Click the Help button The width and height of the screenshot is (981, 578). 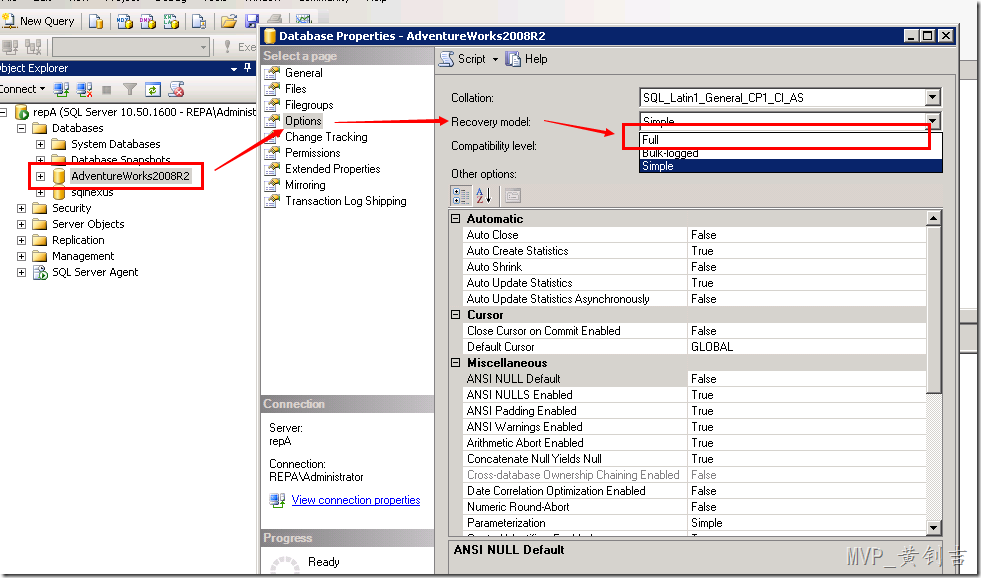pos(527,59)
